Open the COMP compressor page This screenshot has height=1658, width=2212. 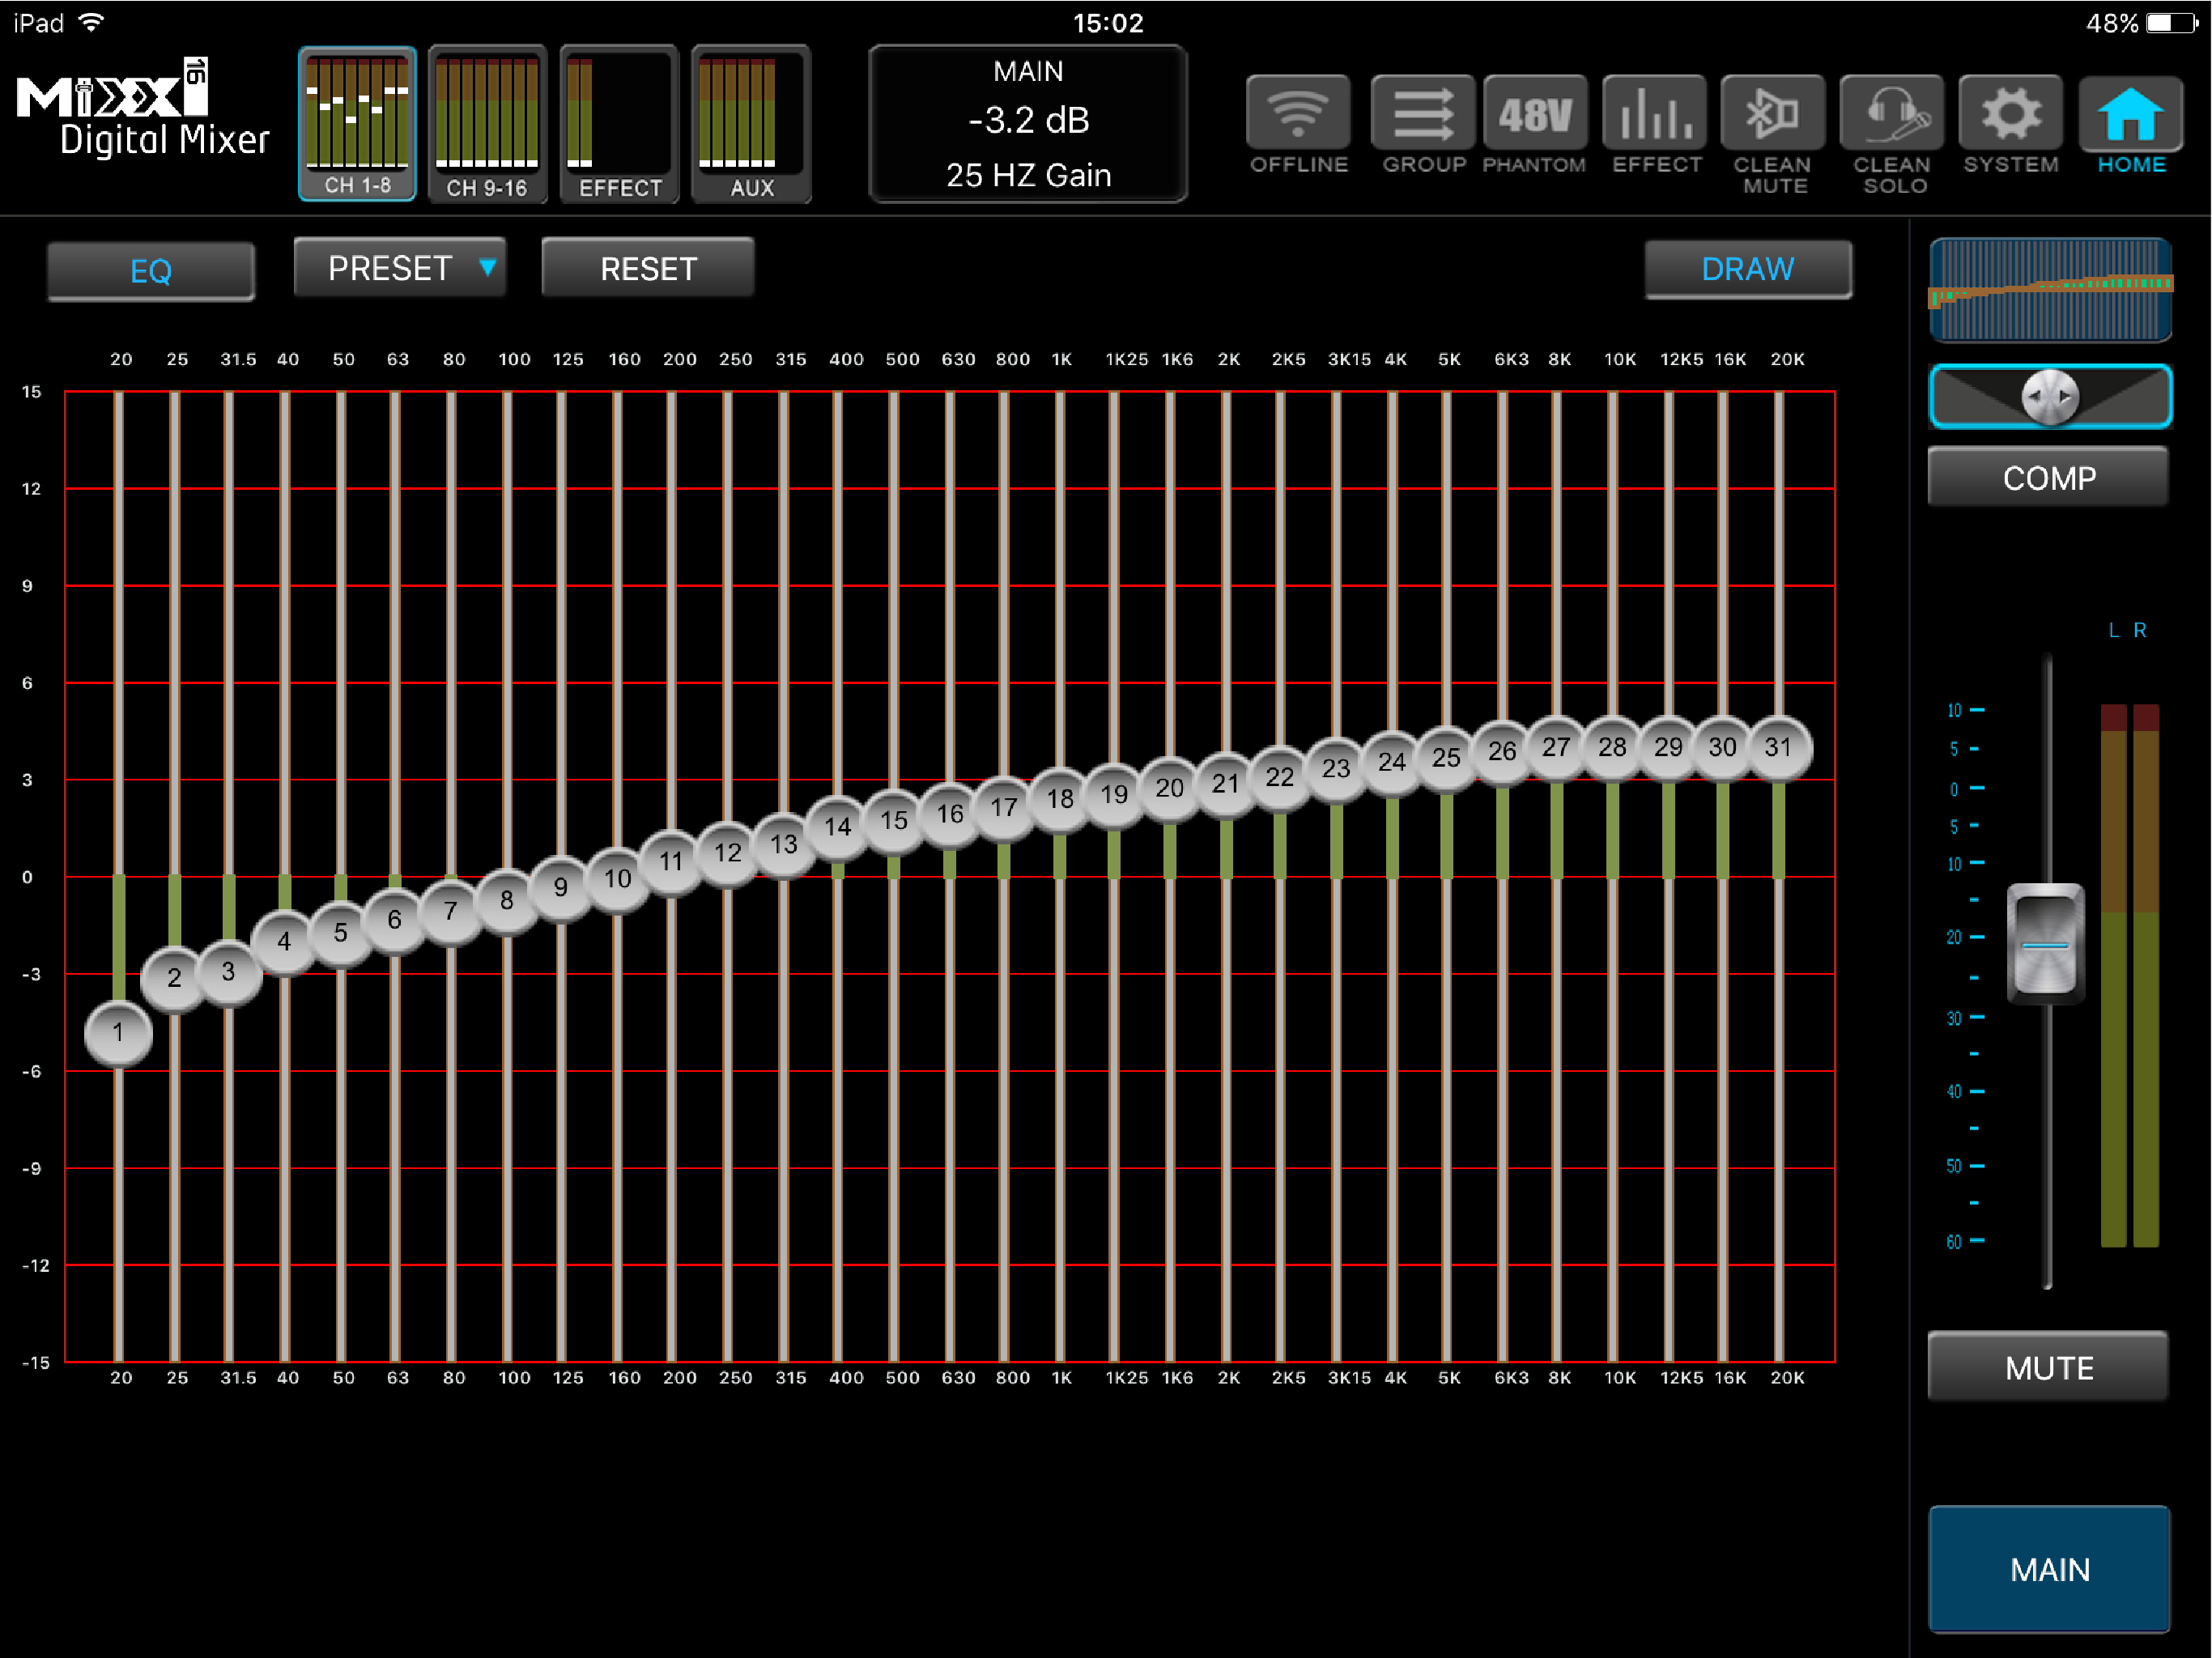pos(2049,477)
